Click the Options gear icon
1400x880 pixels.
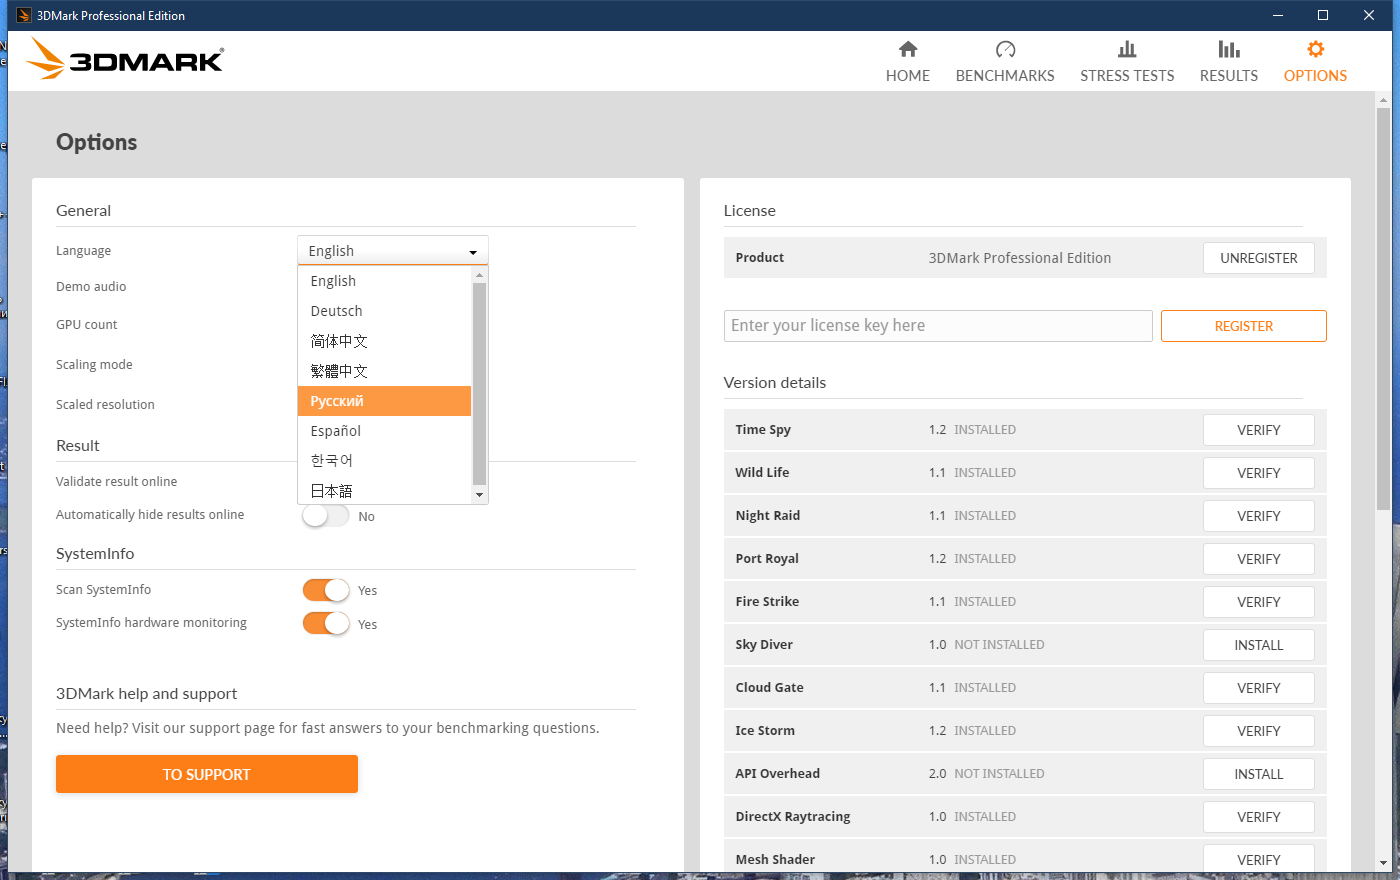pyautogui.click(x=1315, y=49)
